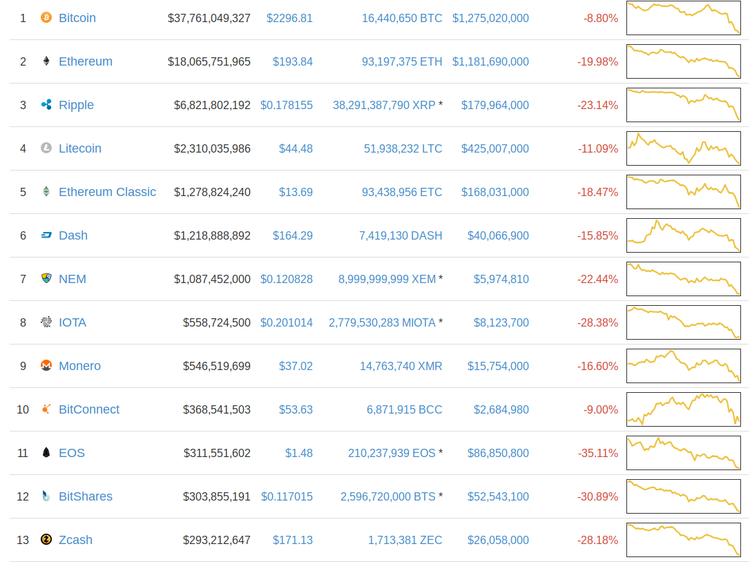The height and width of the screenshot is (562, 750).
Task: Click BitShares supply 2,596,720,000 BTS
Action: [388, 497]
